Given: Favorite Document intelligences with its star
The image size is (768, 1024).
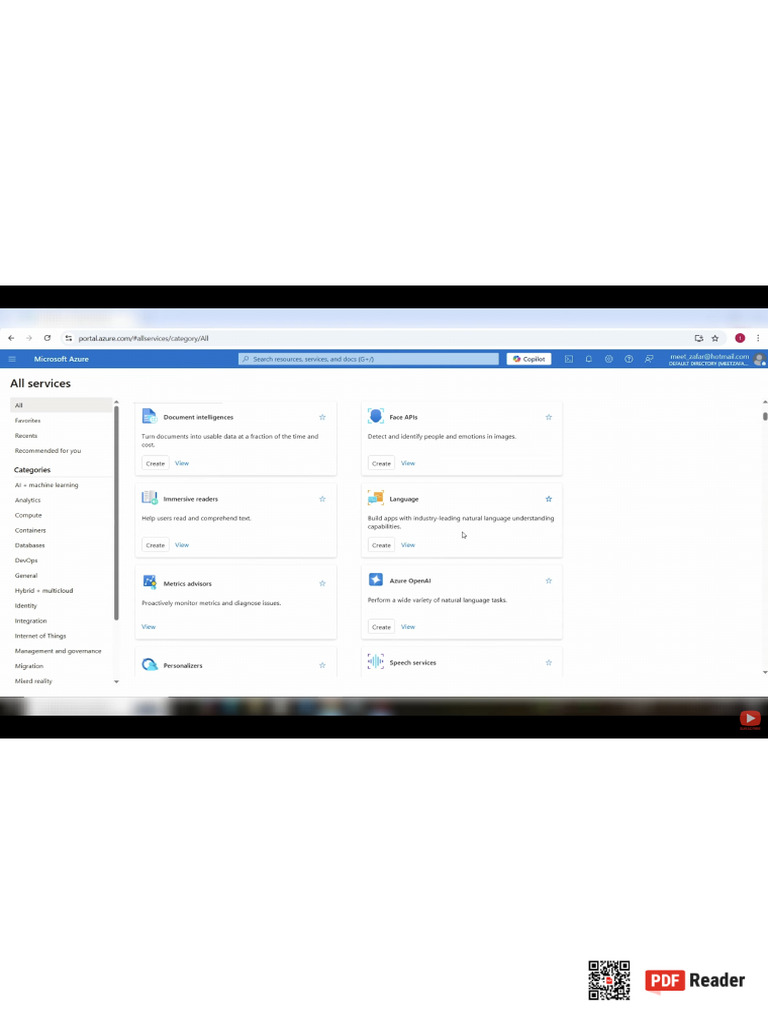Looking at the screenshot, I should (x=322, y=417).
